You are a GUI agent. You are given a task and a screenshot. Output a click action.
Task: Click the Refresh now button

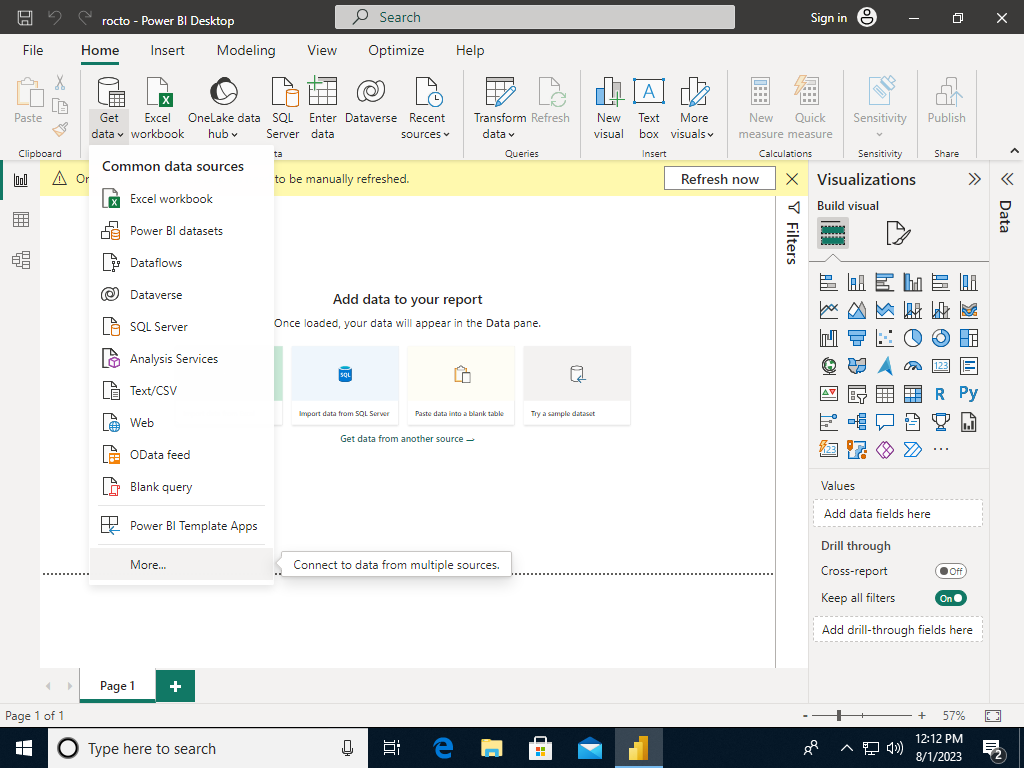tap(719, 178)
